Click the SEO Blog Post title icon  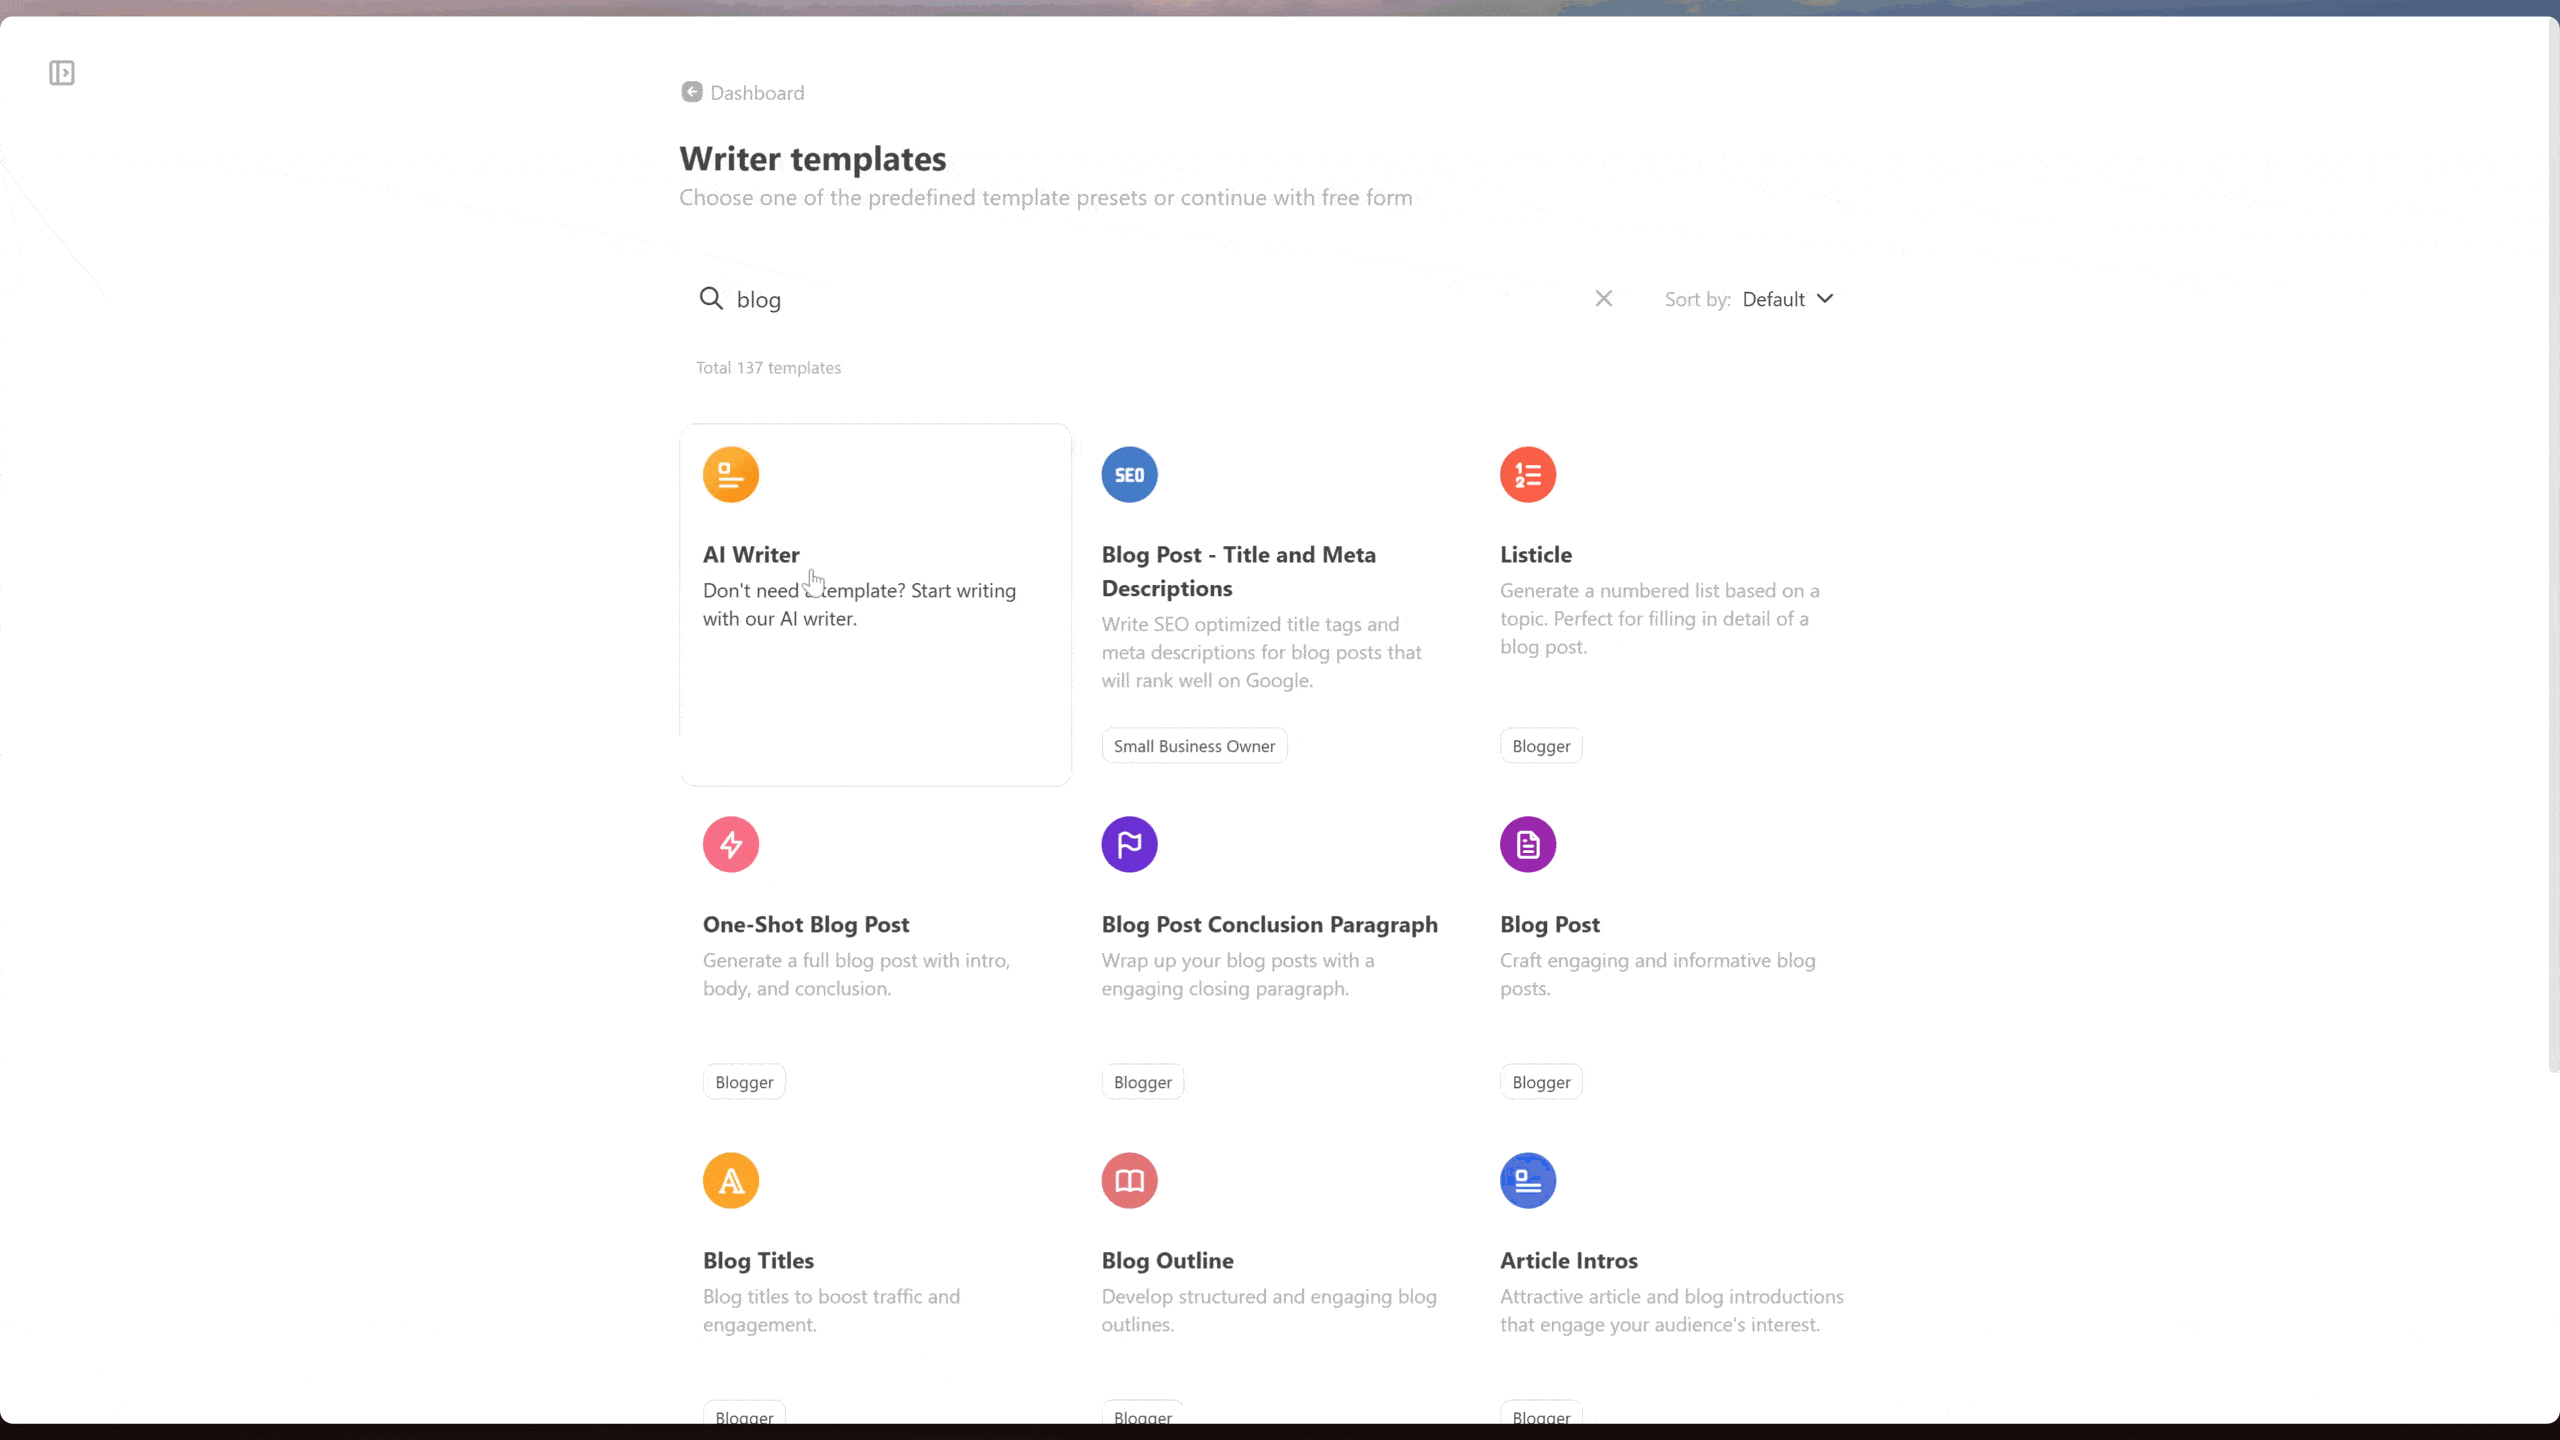pyautogui.click(x=1129, y=475)
